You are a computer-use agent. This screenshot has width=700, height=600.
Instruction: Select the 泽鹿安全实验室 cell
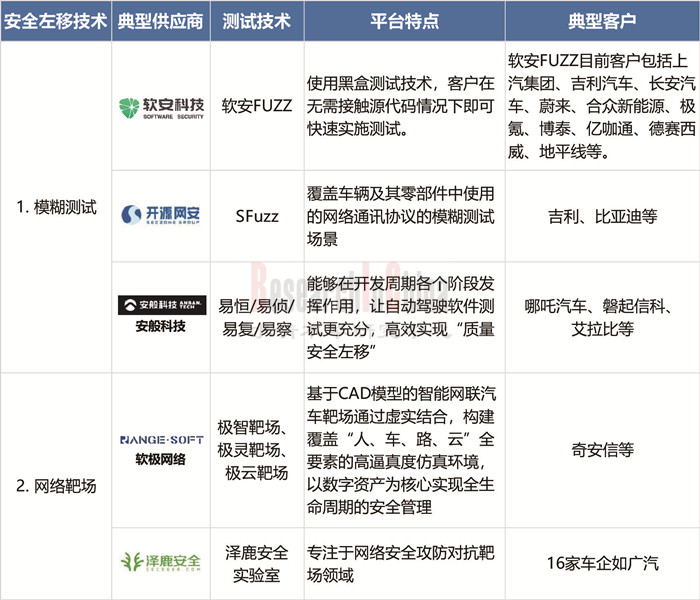pyautogui.click(x=257, y=564)
